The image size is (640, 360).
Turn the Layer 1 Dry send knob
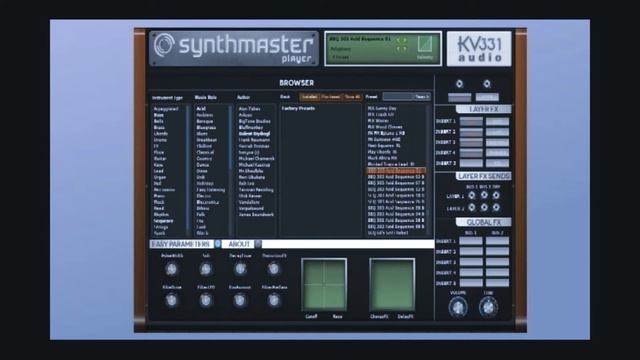(x=496, y=196)
